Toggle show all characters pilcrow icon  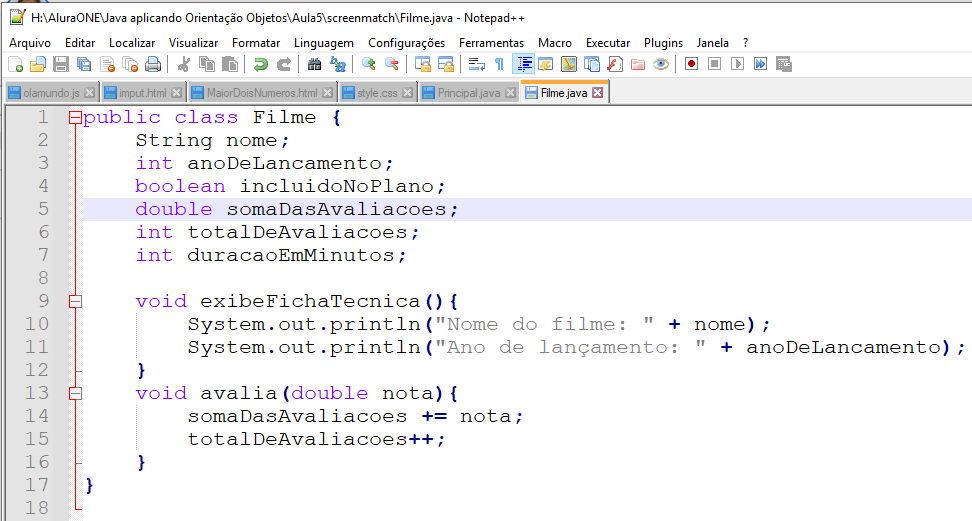[x=500, y=64]
